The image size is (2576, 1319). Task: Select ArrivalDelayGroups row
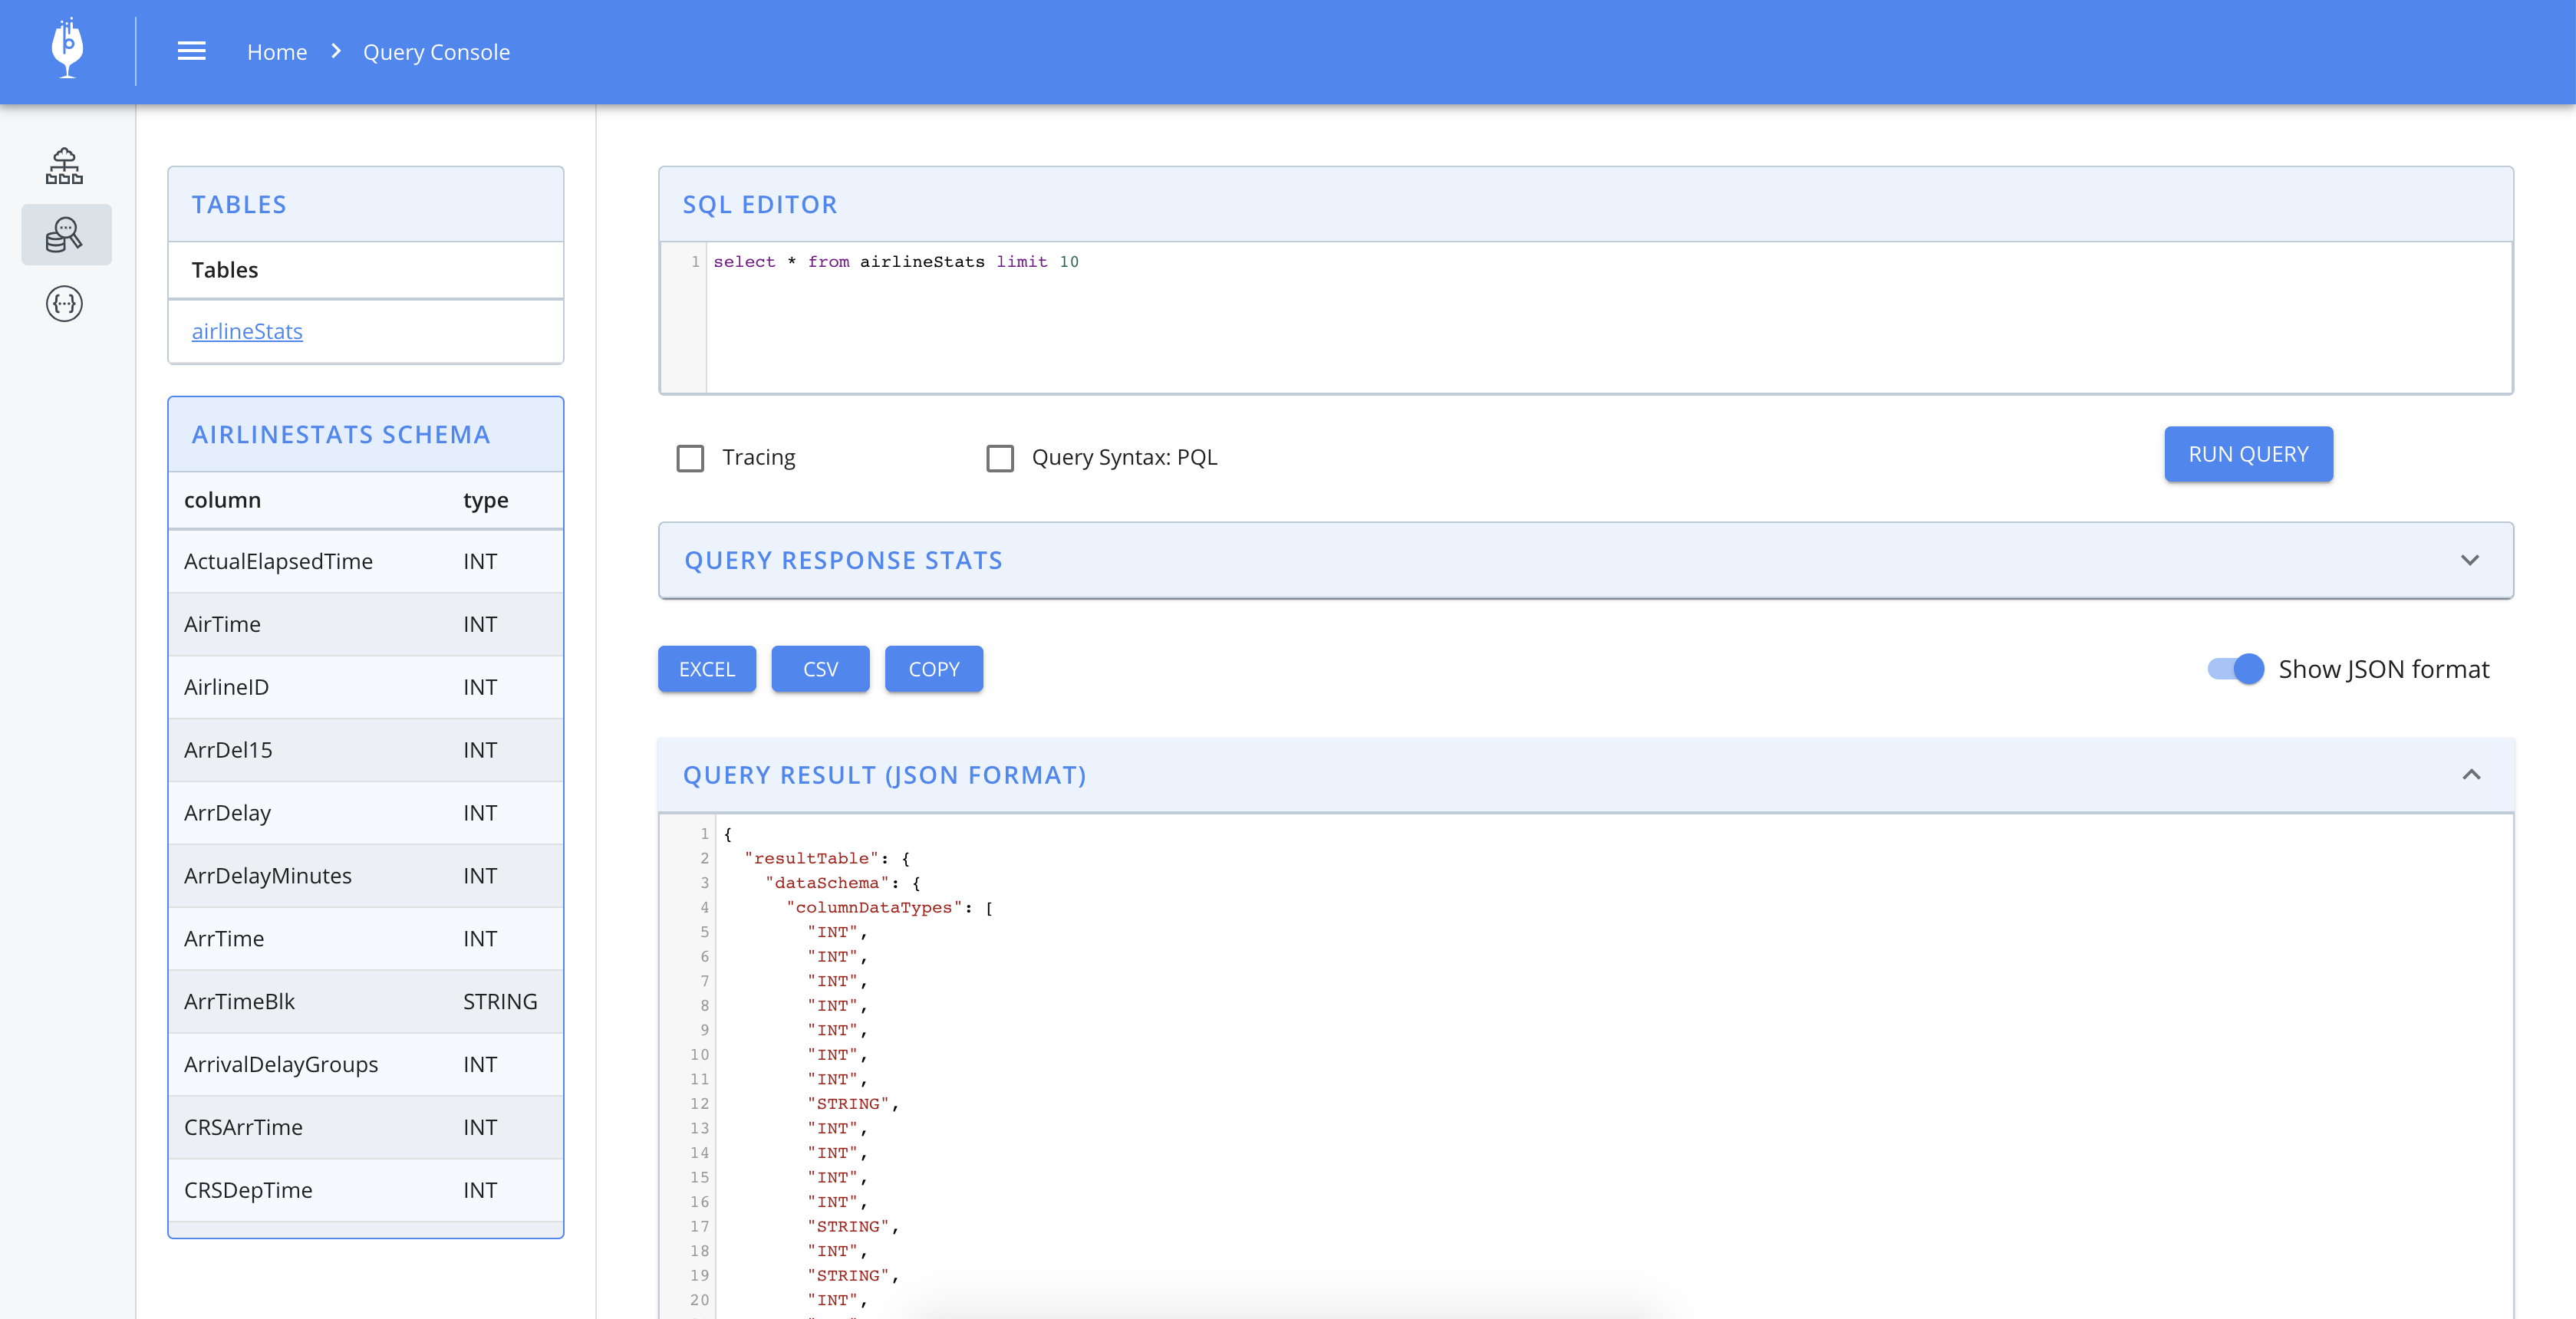(366, 1065)
